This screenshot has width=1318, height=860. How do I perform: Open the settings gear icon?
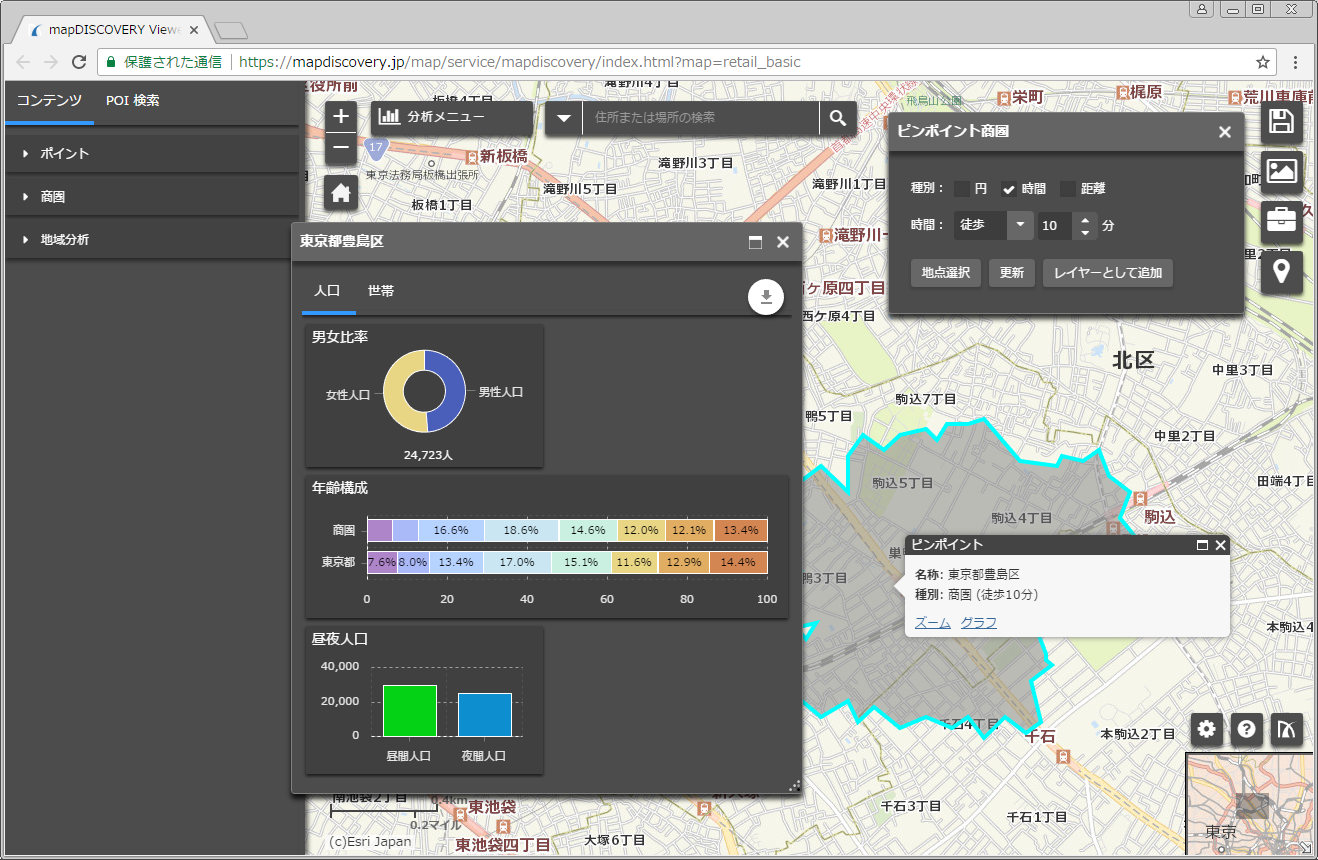[x=1206, y=730]
